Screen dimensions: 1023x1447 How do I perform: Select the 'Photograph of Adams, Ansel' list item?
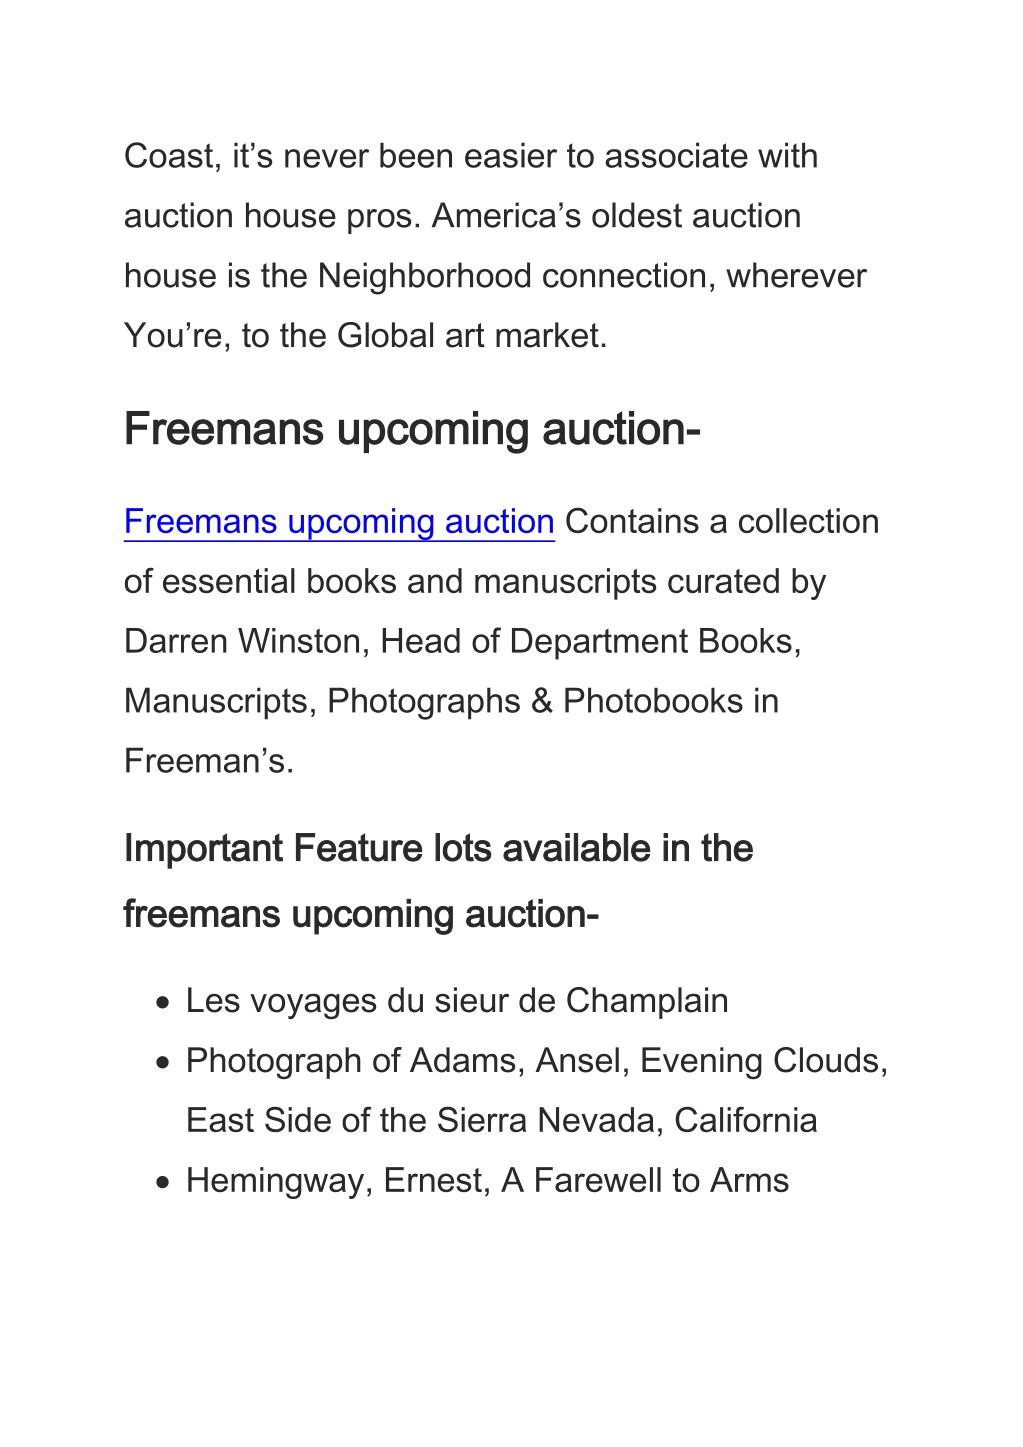(537, 1061)
